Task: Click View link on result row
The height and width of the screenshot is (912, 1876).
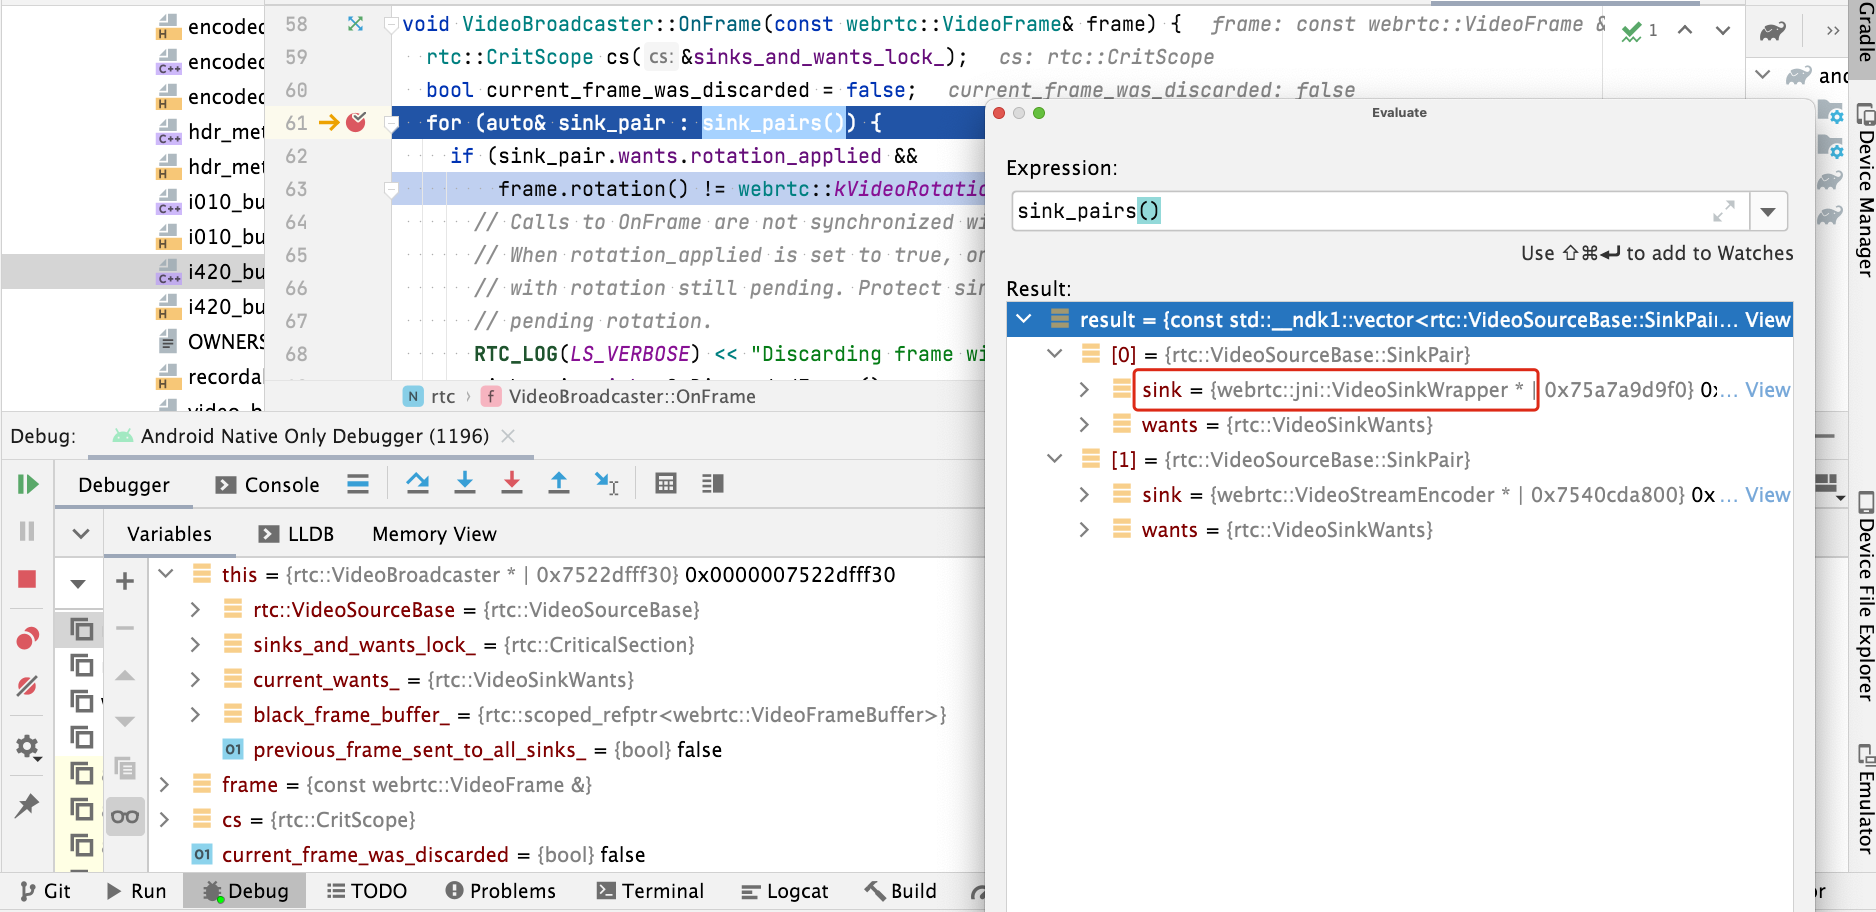Action: (1767, 320)
